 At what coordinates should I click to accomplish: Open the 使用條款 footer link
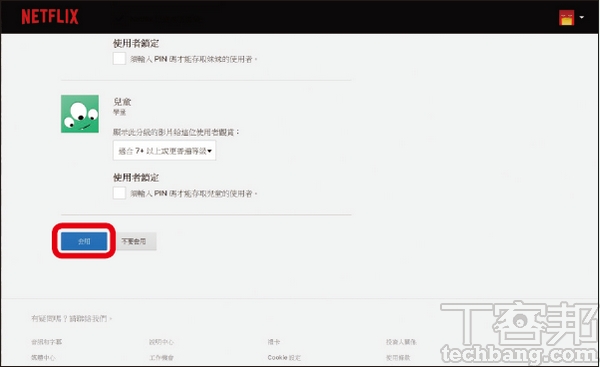pos(398,357)
